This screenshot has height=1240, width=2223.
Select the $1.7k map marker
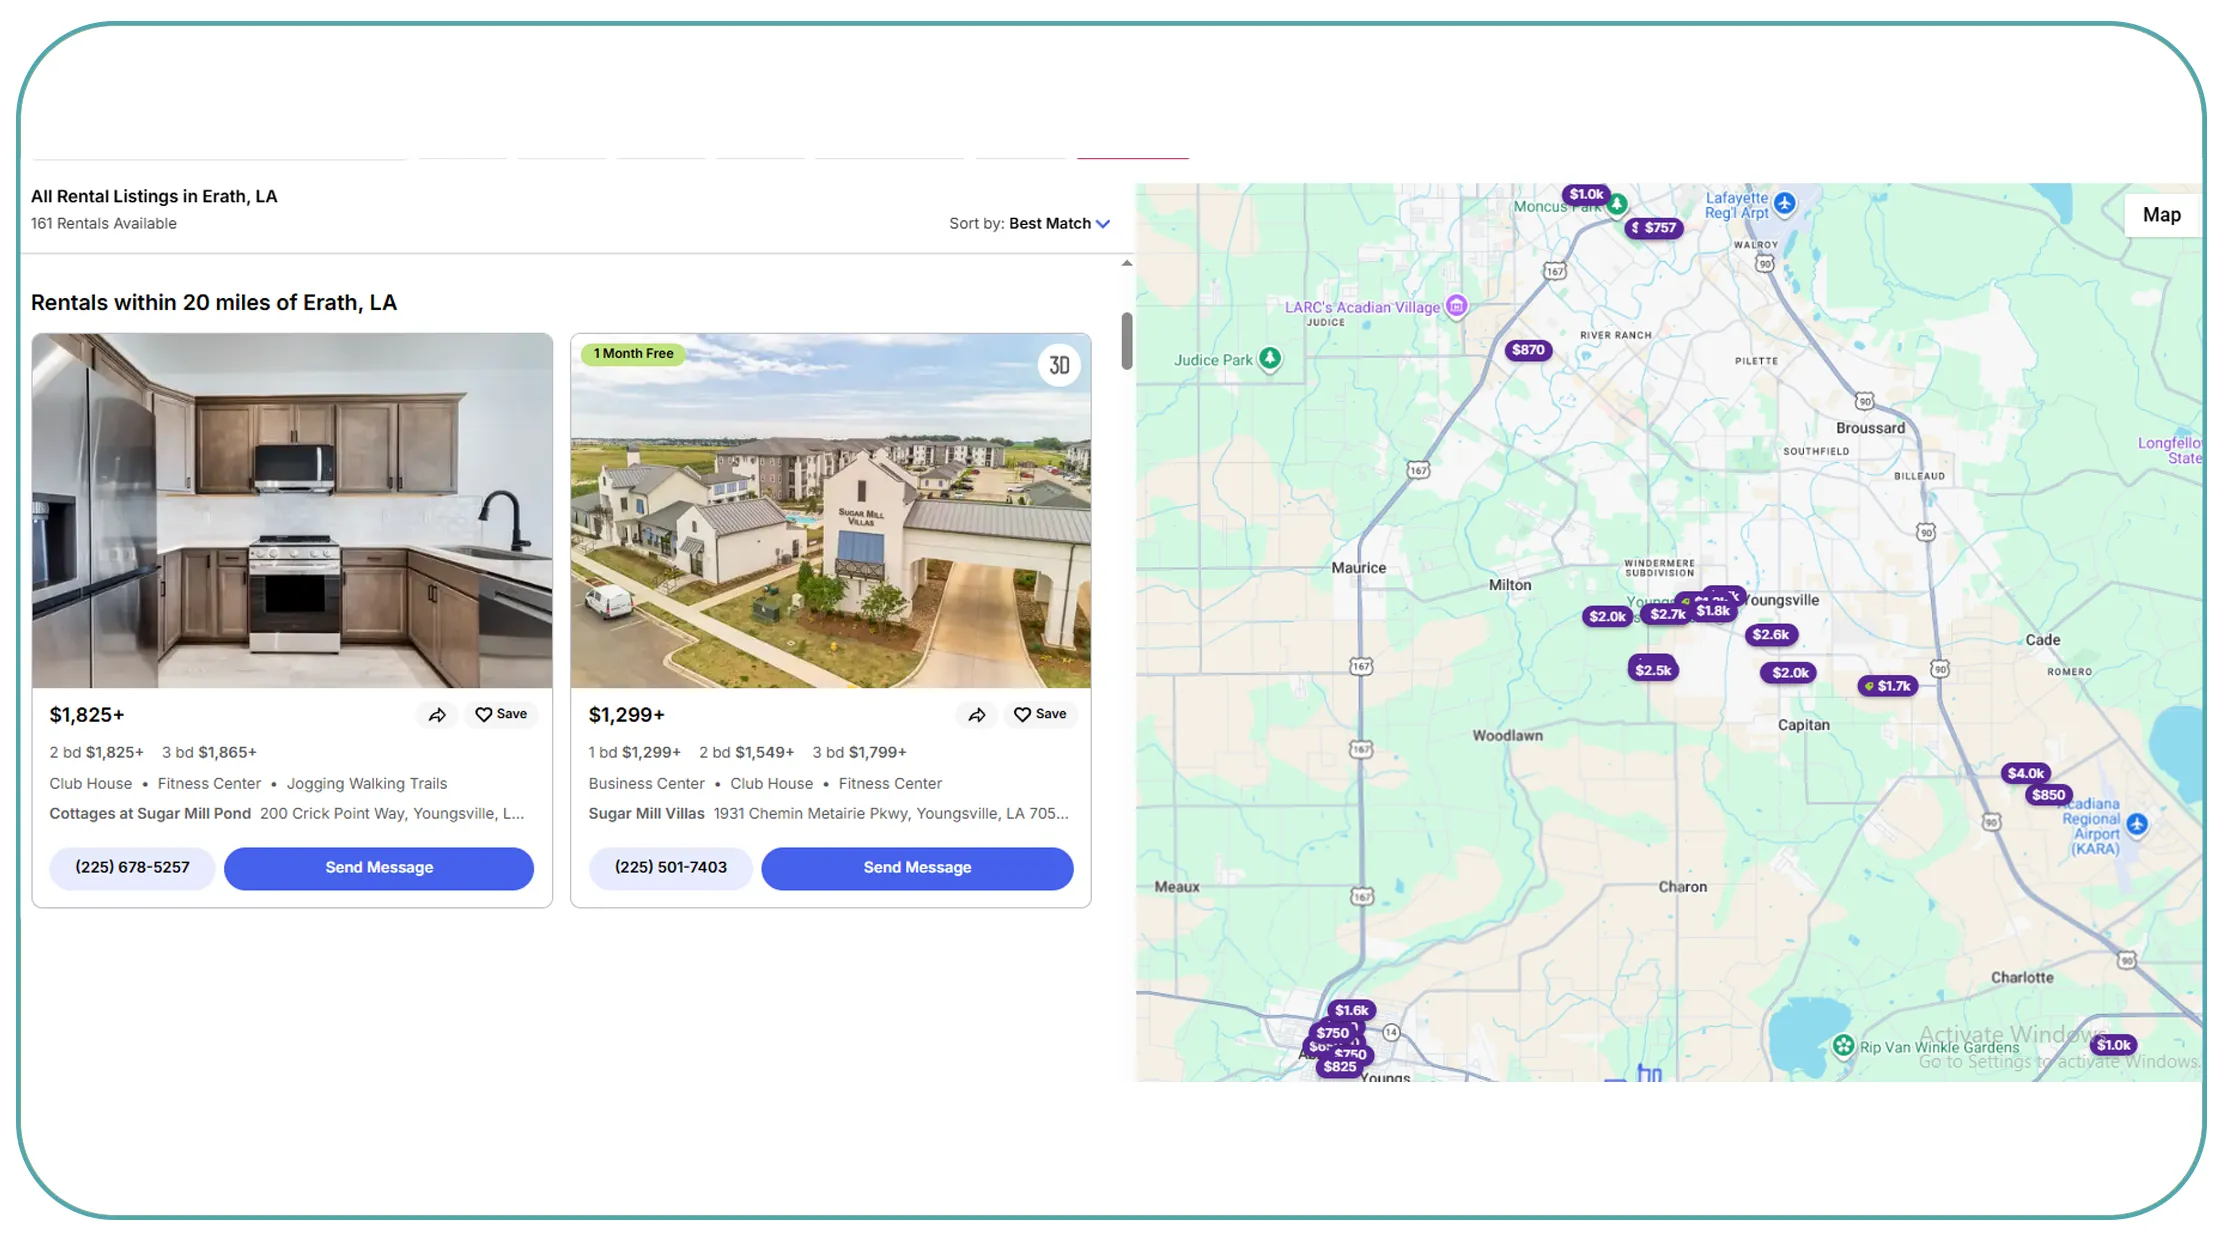[x=1888, y=686]
